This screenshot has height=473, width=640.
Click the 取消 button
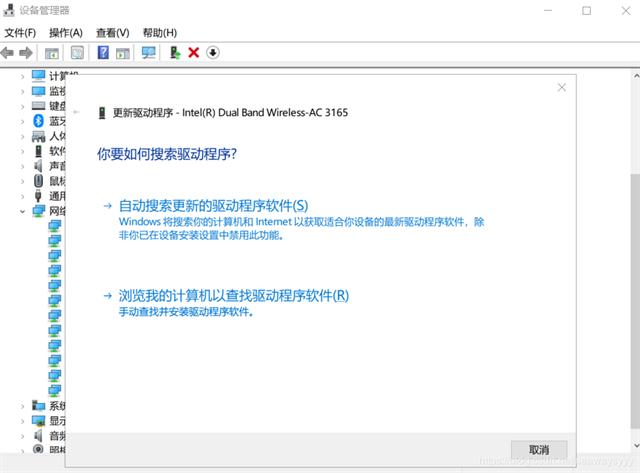(539, 450)
